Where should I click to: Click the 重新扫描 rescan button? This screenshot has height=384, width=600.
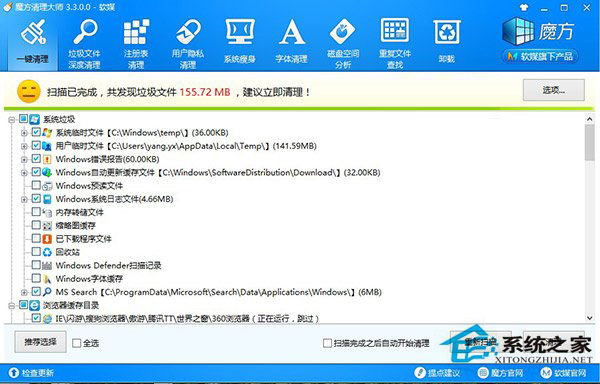pos(481,342)
